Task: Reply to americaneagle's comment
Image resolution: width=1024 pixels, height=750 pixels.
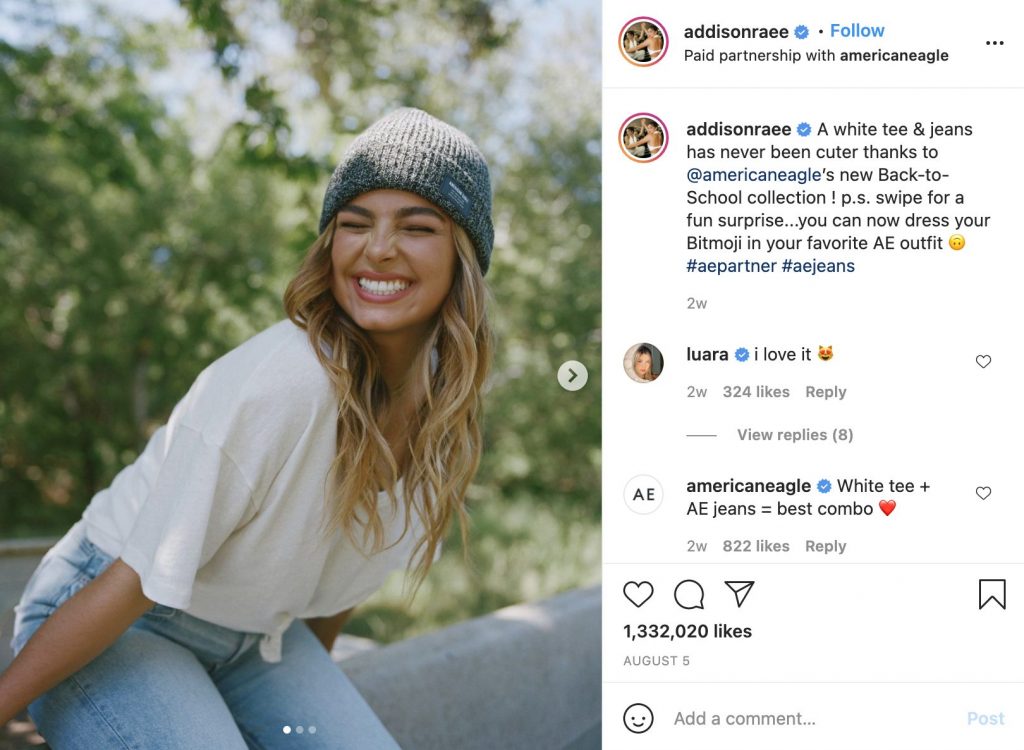Action: pyautogui.click(x=825, y=546)
